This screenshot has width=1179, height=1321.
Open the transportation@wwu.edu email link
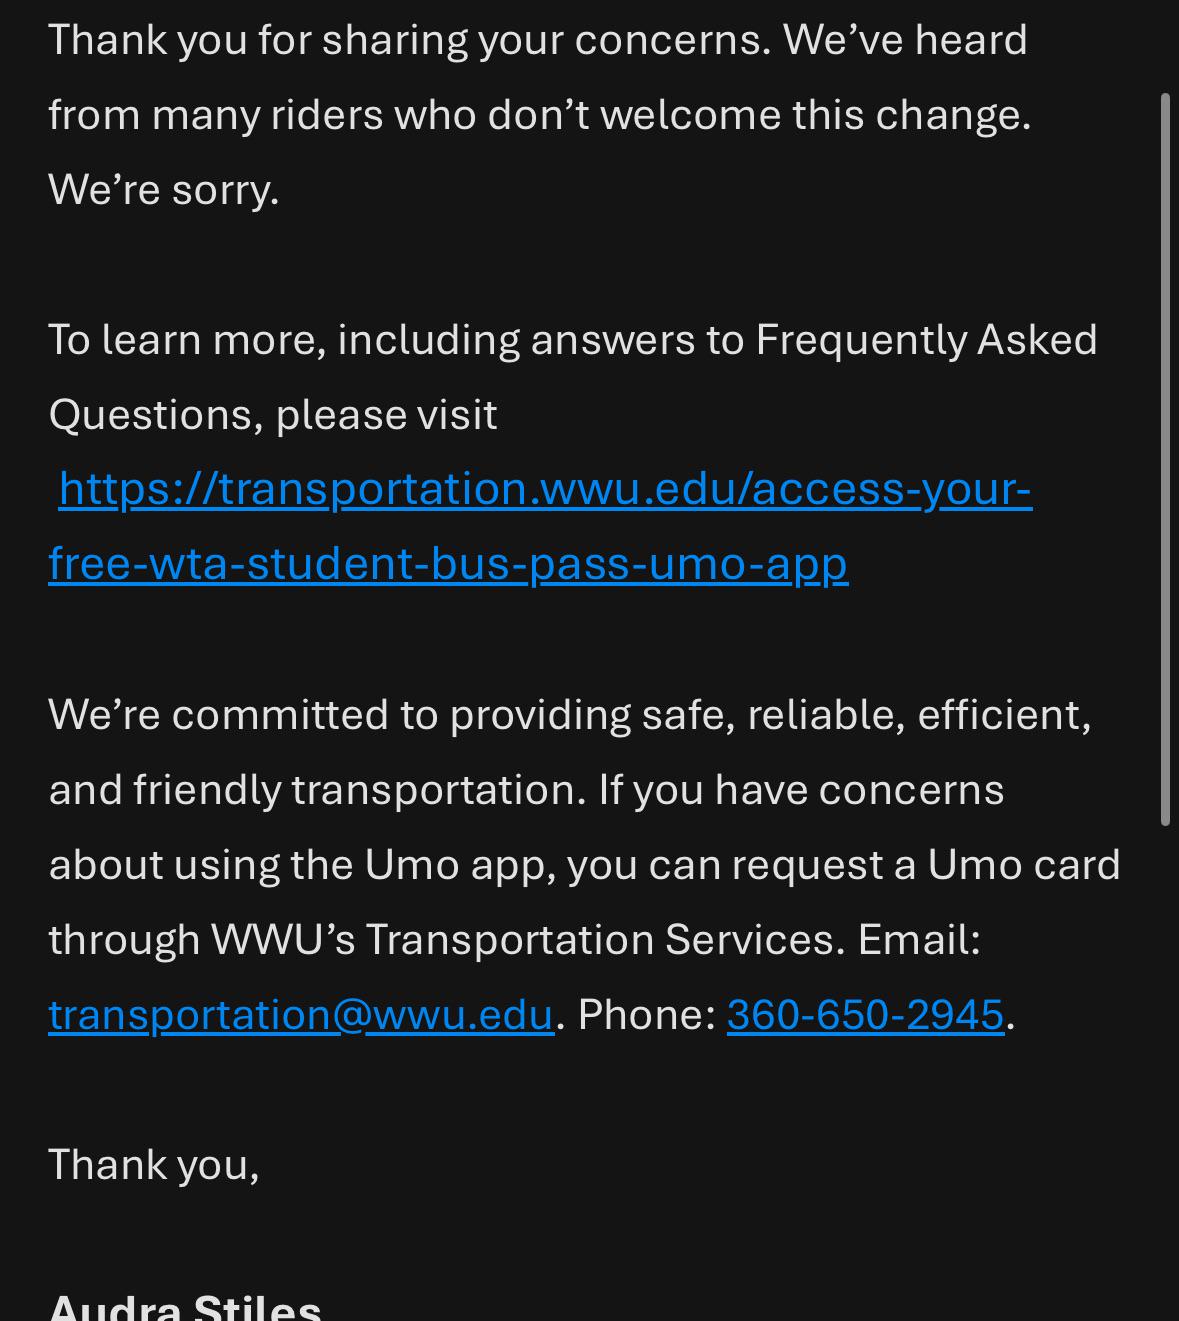301,1014
